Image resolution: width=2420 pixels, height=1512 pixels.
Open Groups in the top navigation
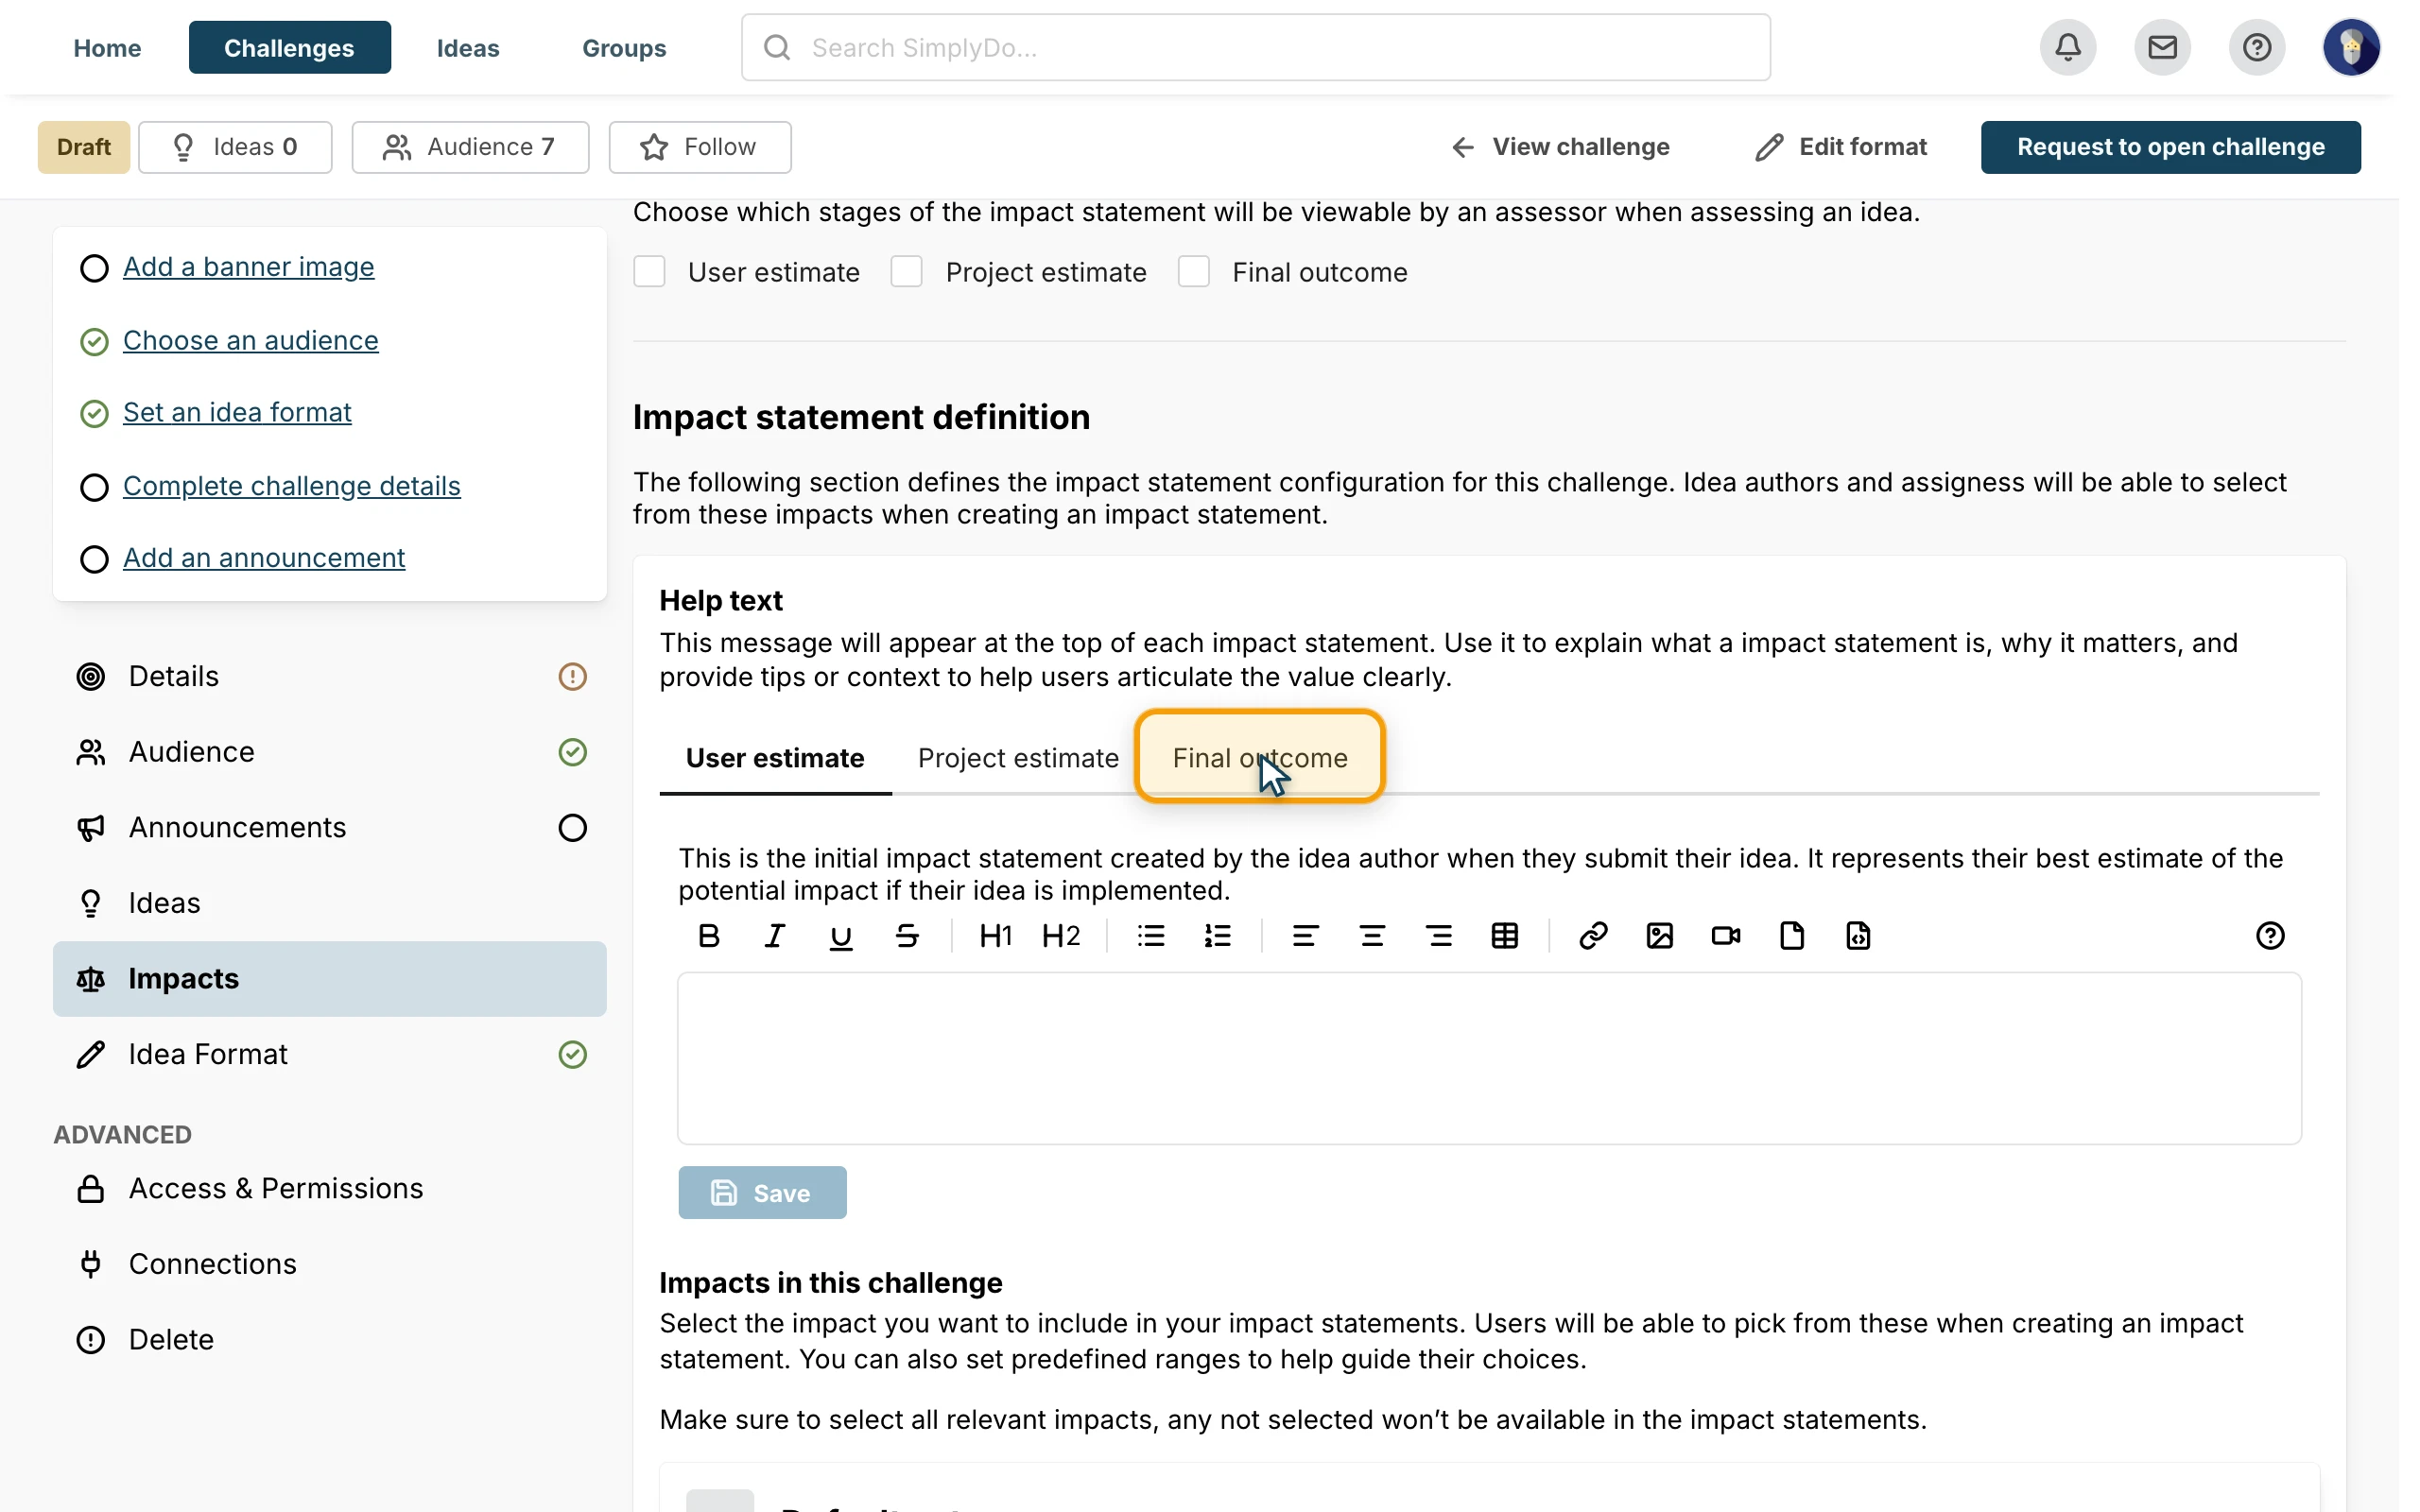pyautogui.click(x=624, y=47)
